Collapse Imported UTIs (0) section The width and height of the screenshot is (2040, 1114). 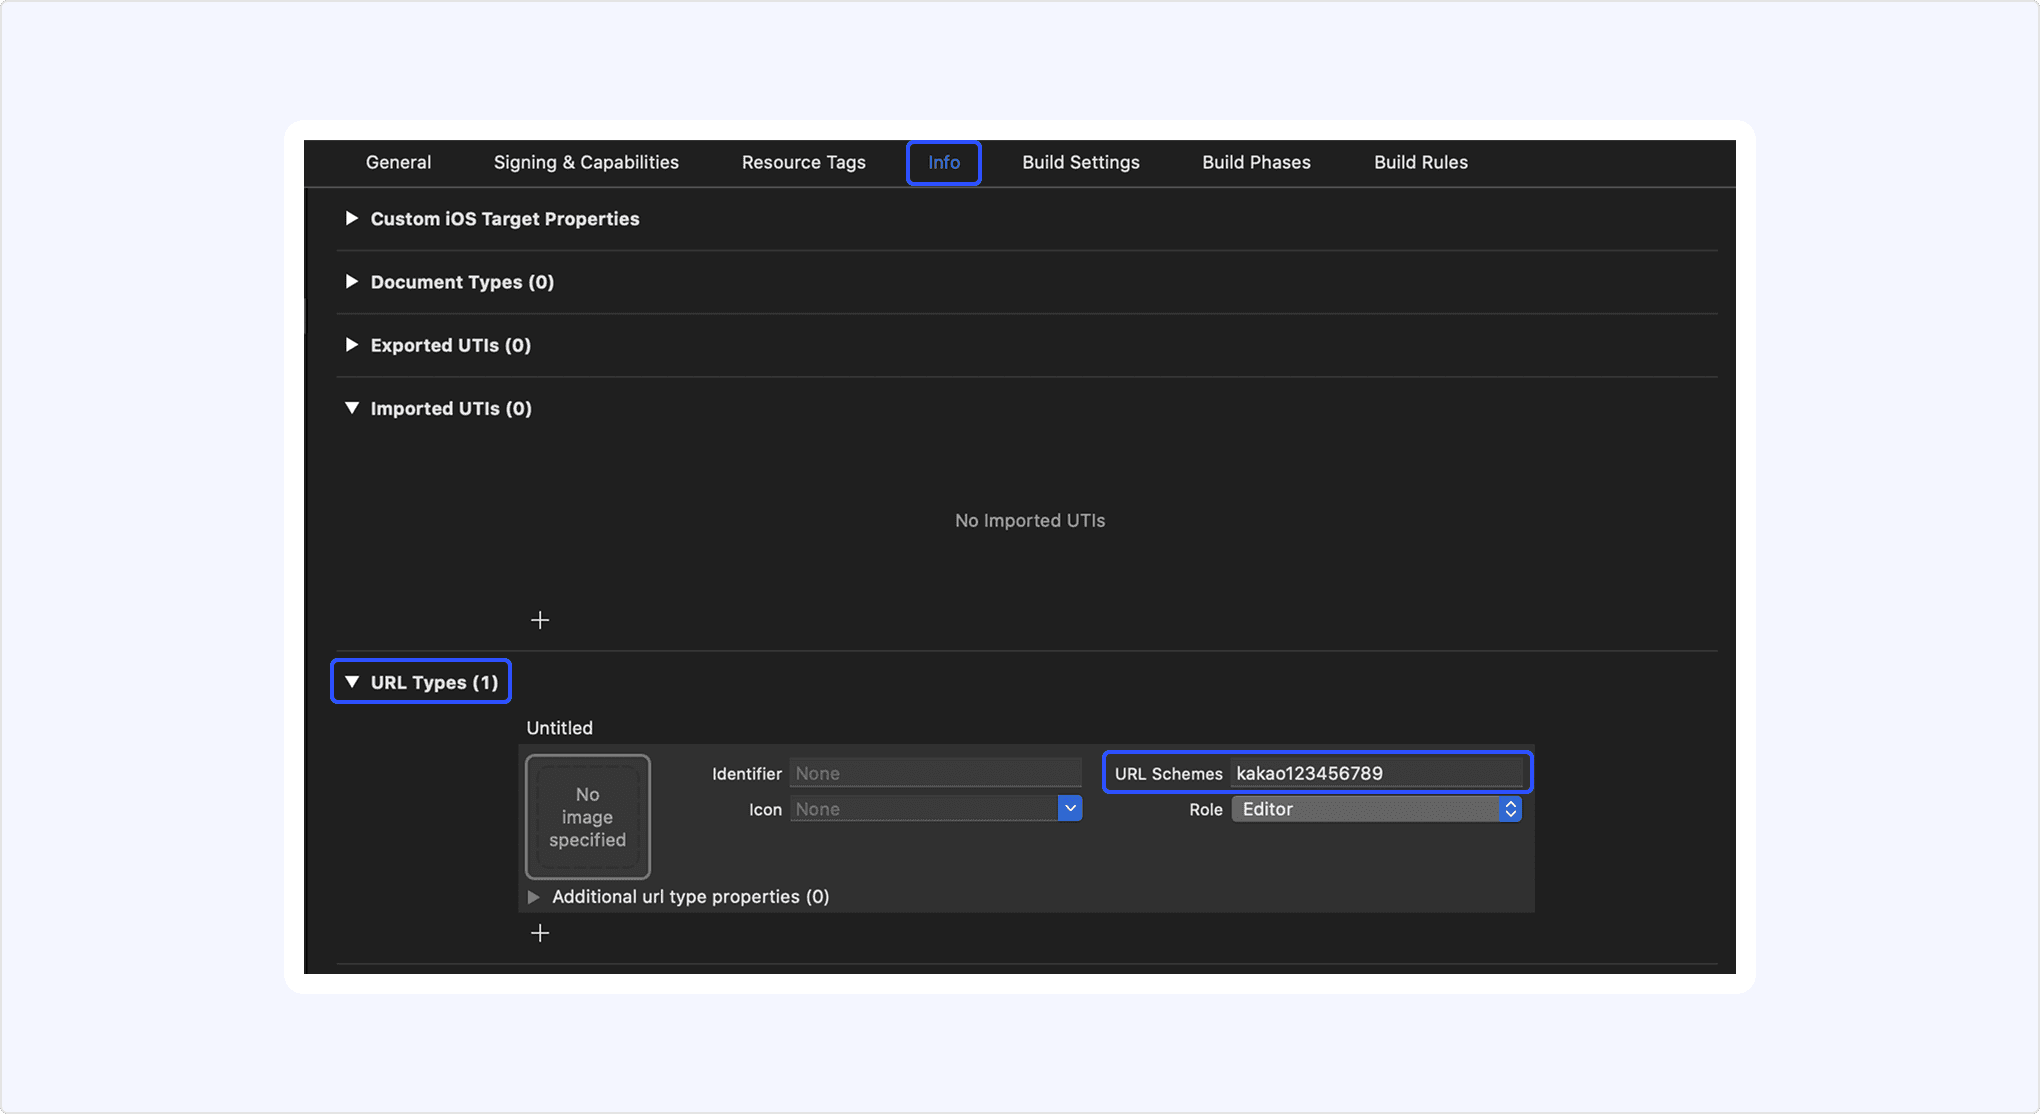coord(352,408)
